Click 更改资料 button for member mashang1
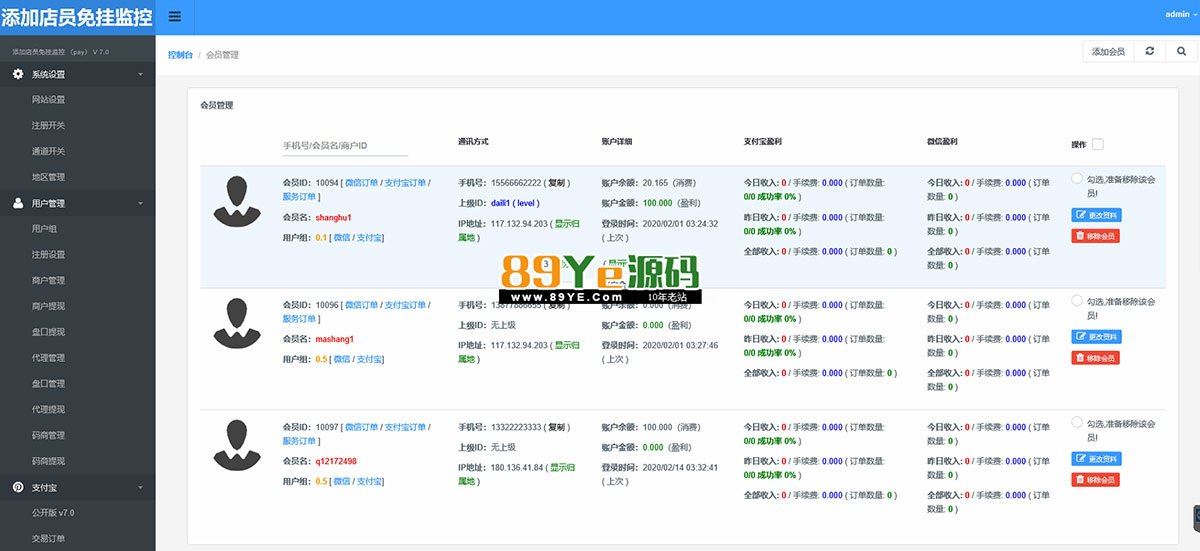The height and width of the screenshot is (551, 1200). click(x=1096, y=336)
